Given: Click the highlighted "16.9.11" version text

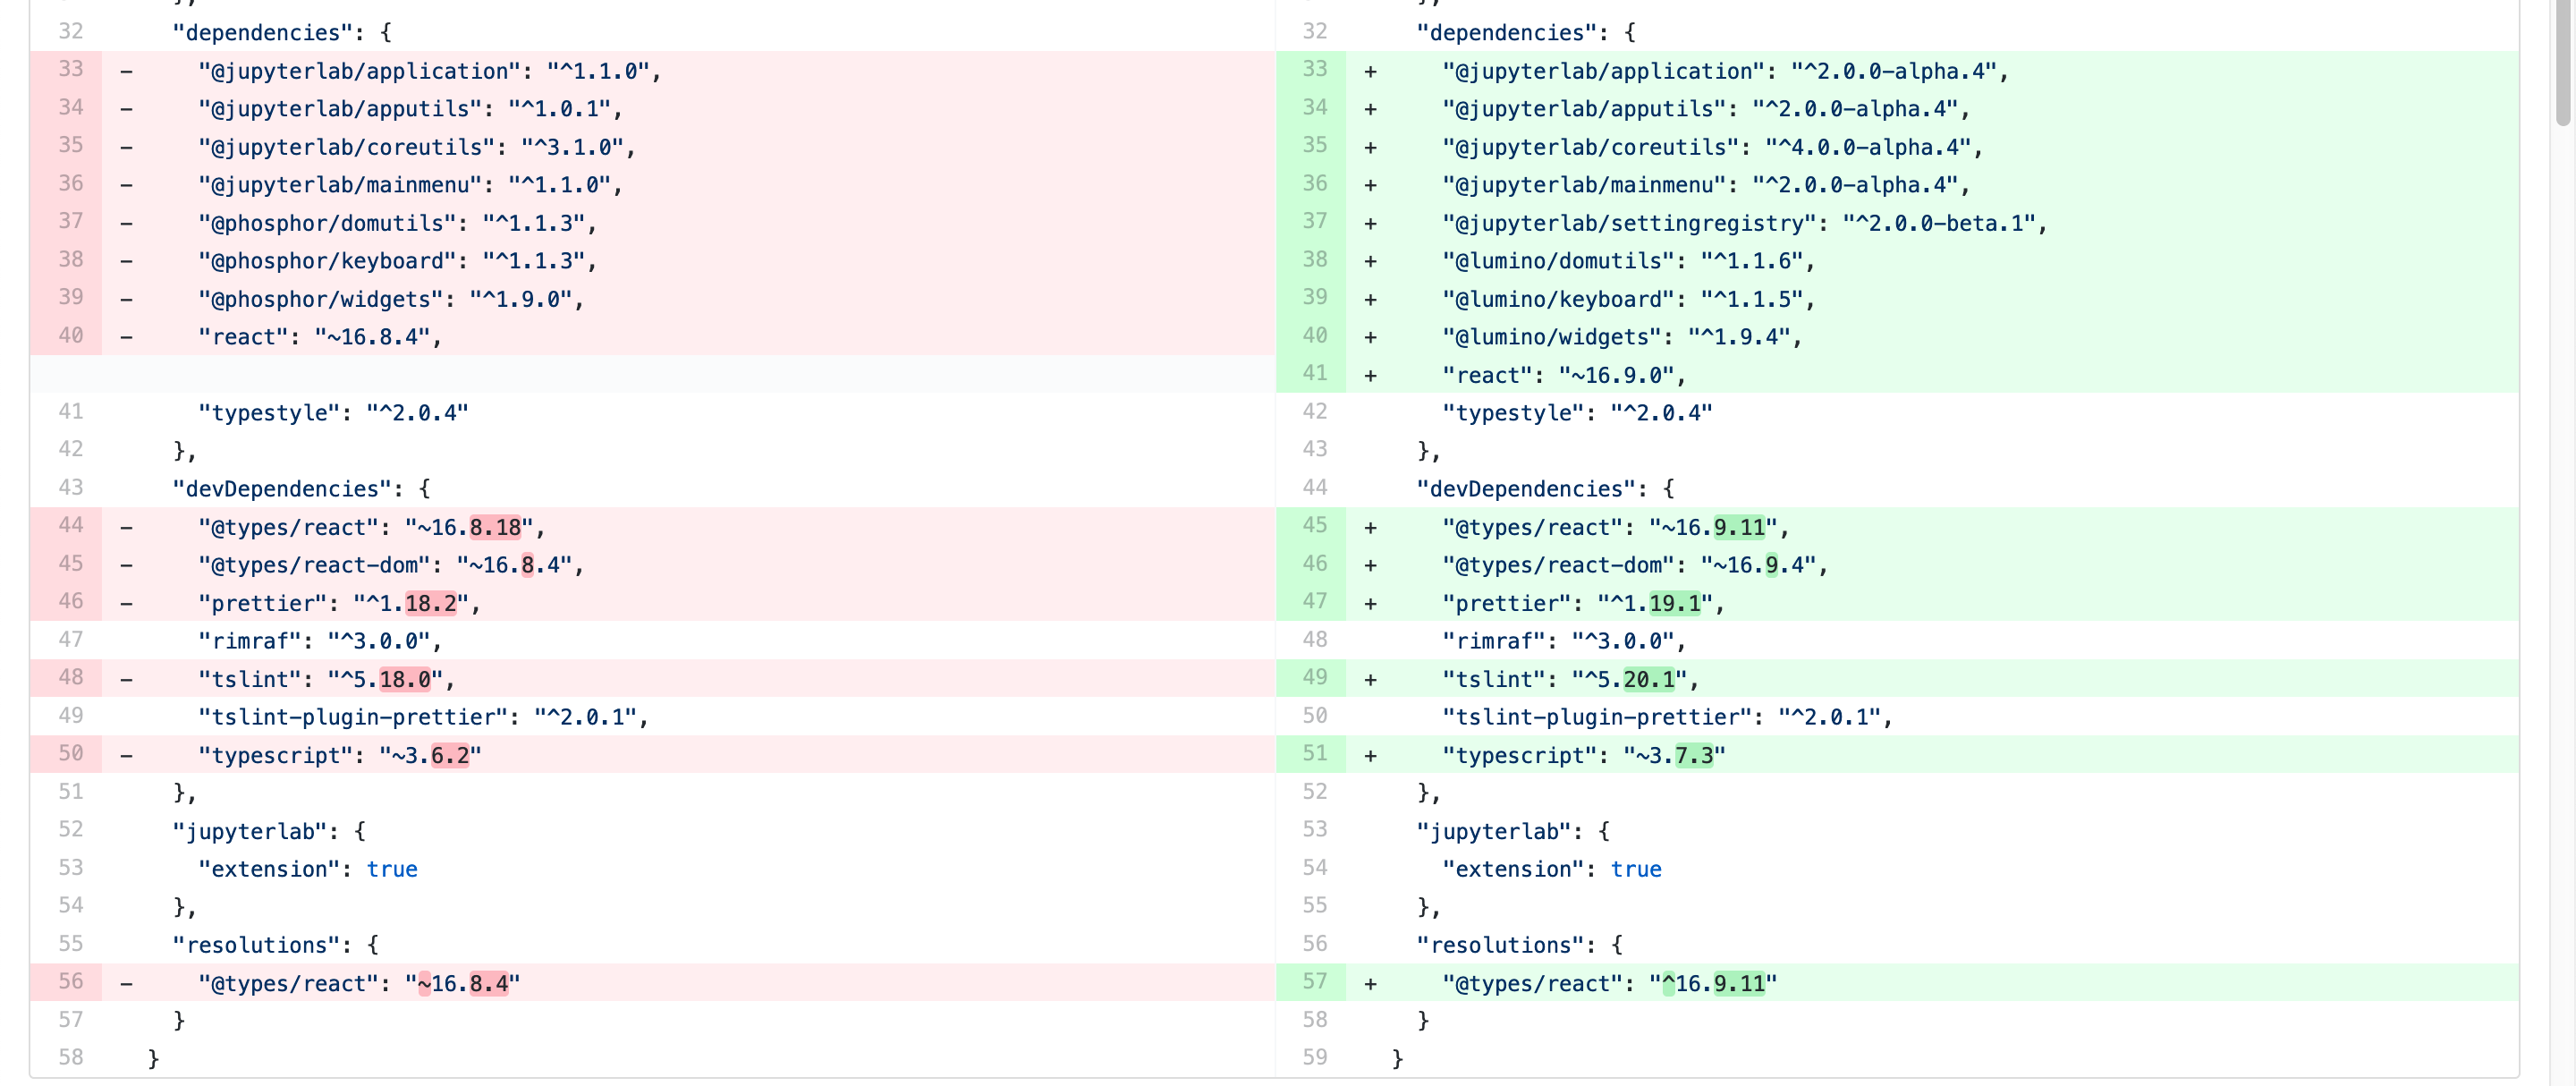Looking at the screenshot, I should click(x=1738, y=527).
